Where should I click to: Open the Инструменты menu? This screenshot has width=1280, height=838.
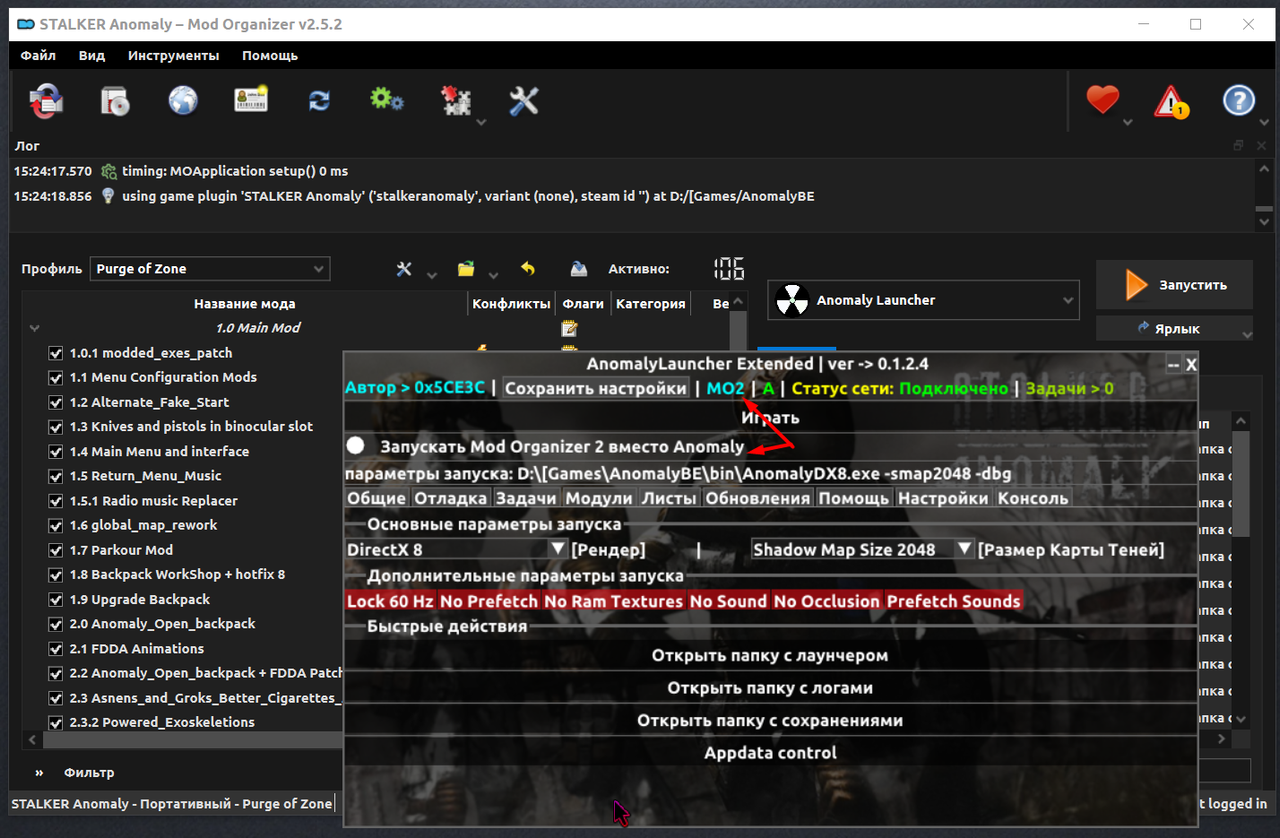pos(173,55)
